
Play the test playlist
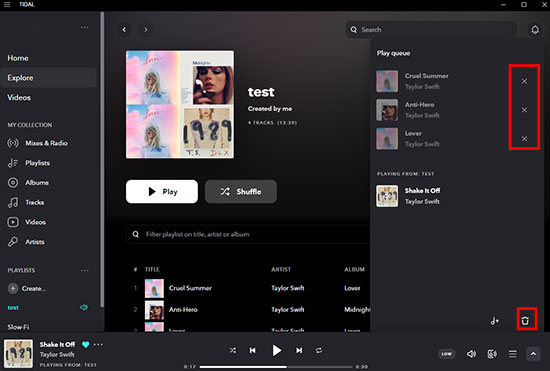pos(162,191)
